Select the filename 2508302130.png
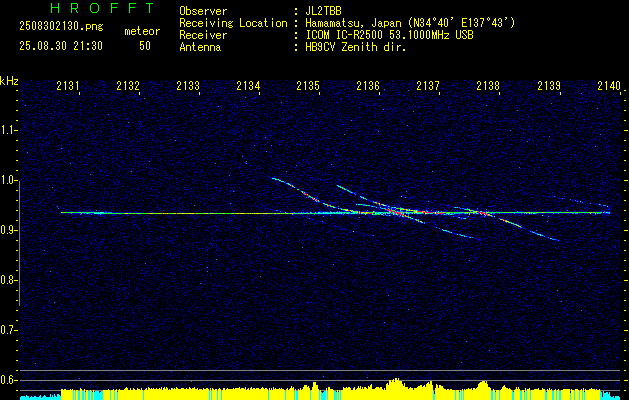 [x=61, y=26]
